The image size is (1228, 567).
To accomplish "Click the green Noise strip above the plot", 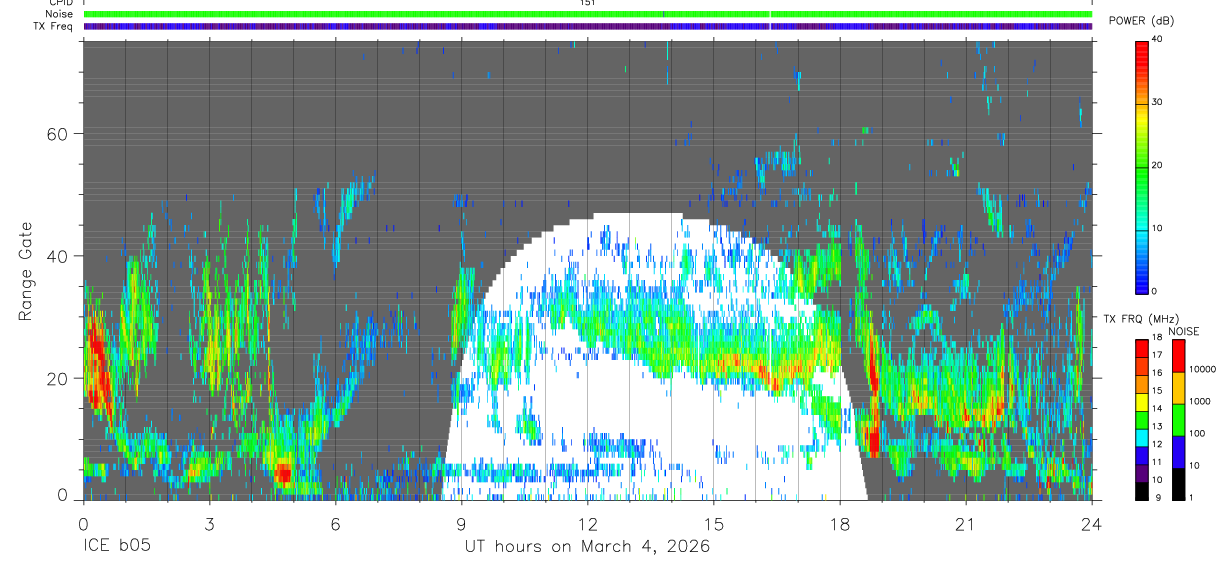I will coord(588,14).
